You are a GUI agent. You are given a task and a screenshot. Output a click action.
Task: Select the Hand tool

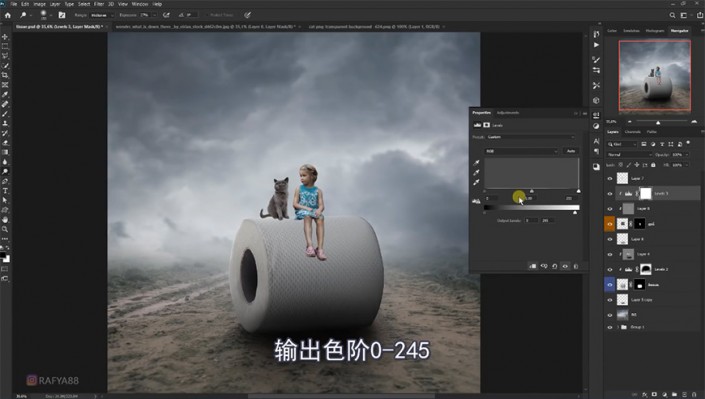point(5,220)
